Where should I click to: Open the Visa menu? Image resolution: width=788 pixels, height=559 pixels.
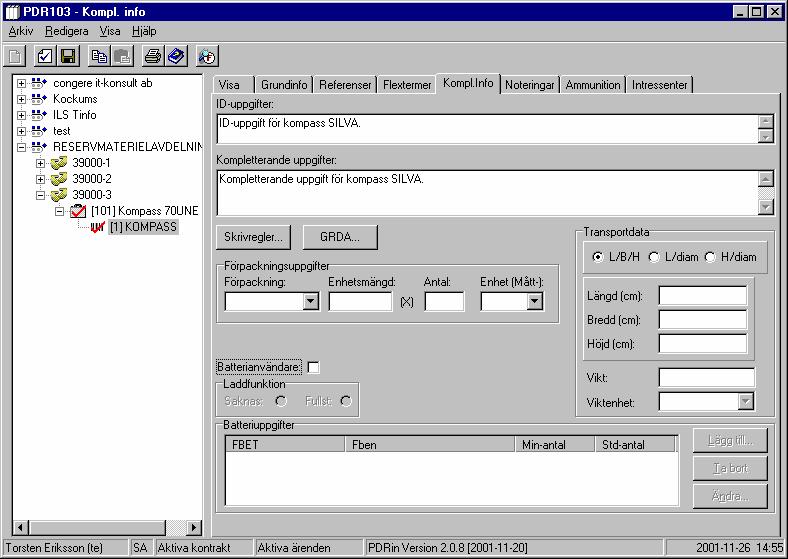click(110, 31)
